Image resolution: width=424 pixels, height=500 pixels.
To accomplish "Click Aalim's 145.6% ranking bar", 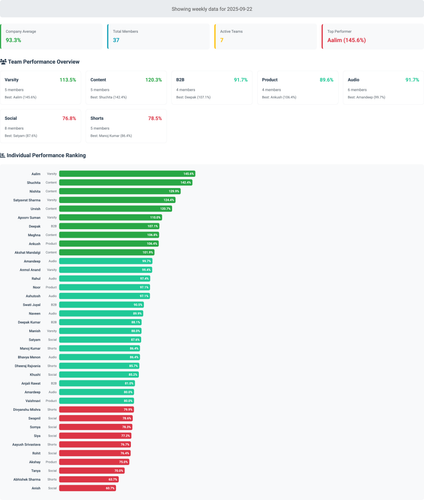I will (x=127, y=174).
